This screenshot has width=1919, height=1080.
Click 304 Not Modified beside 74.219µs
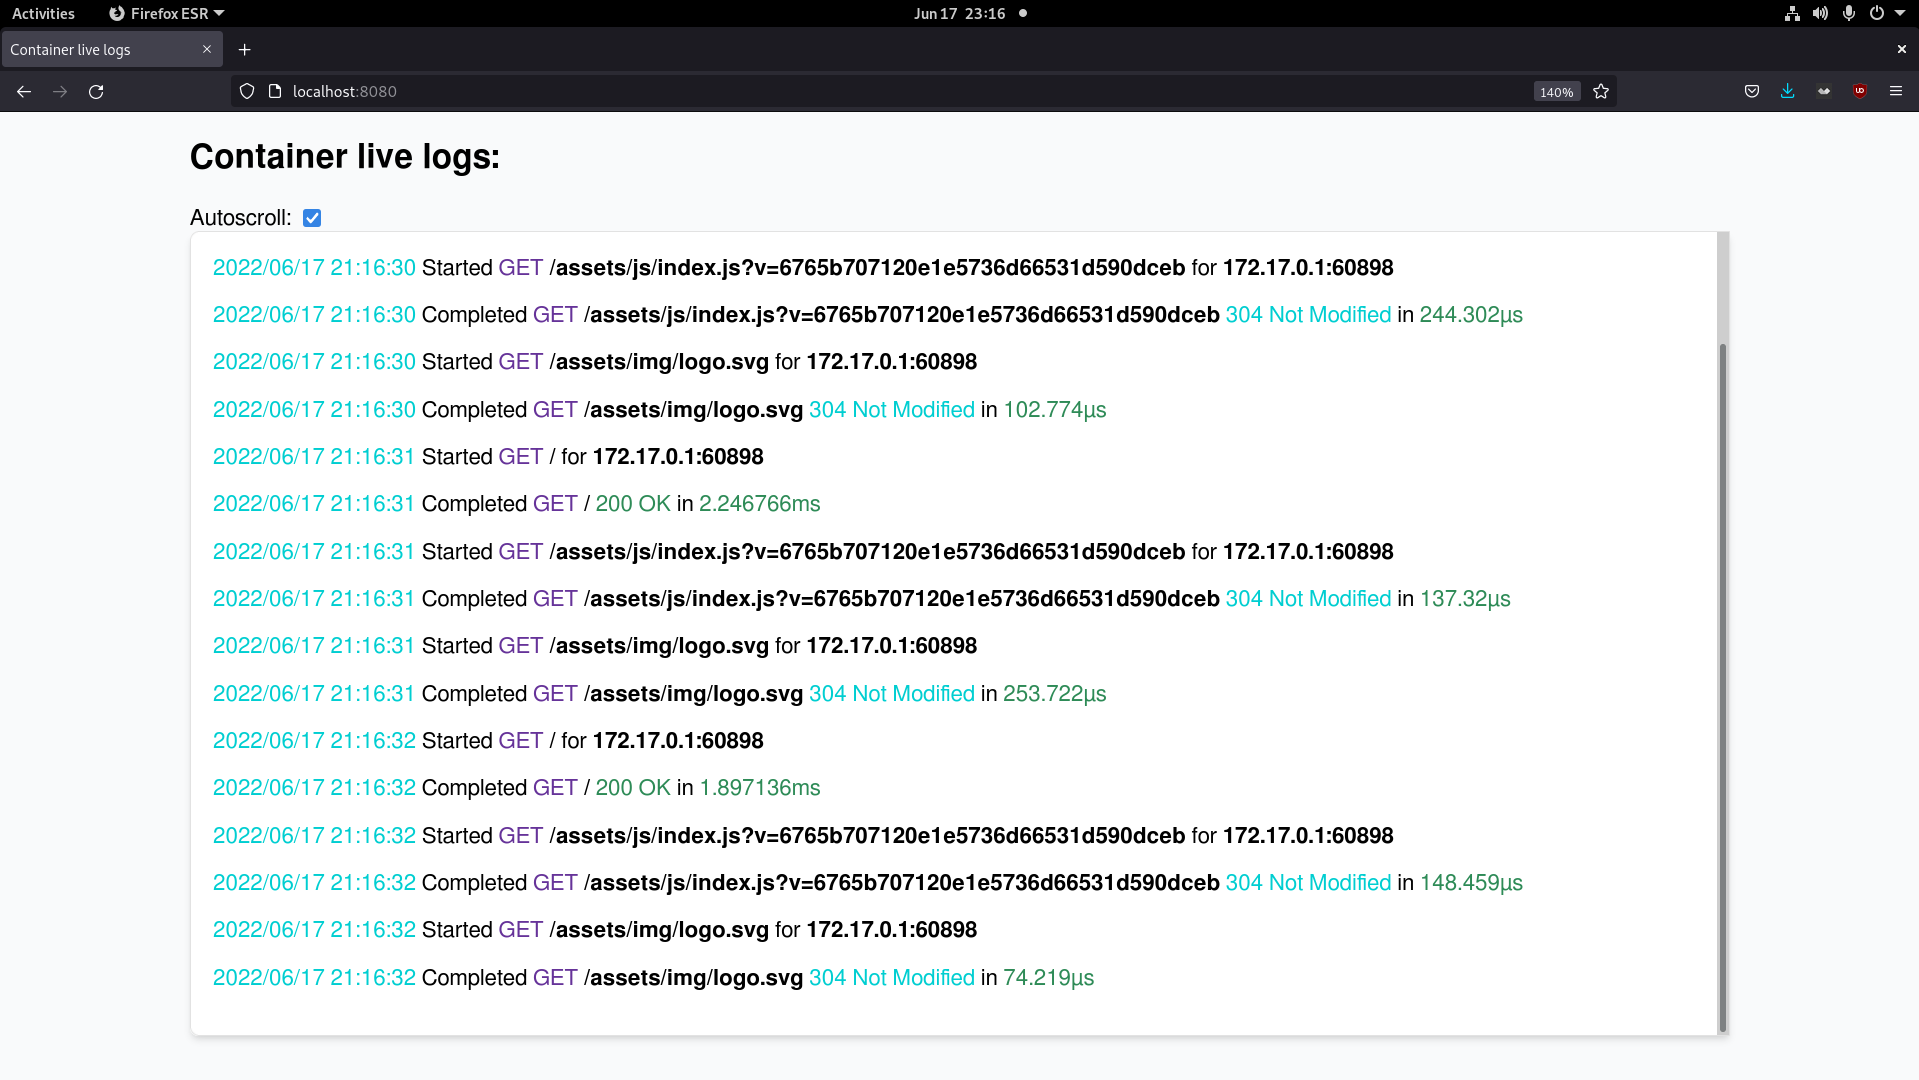(892, 978)
